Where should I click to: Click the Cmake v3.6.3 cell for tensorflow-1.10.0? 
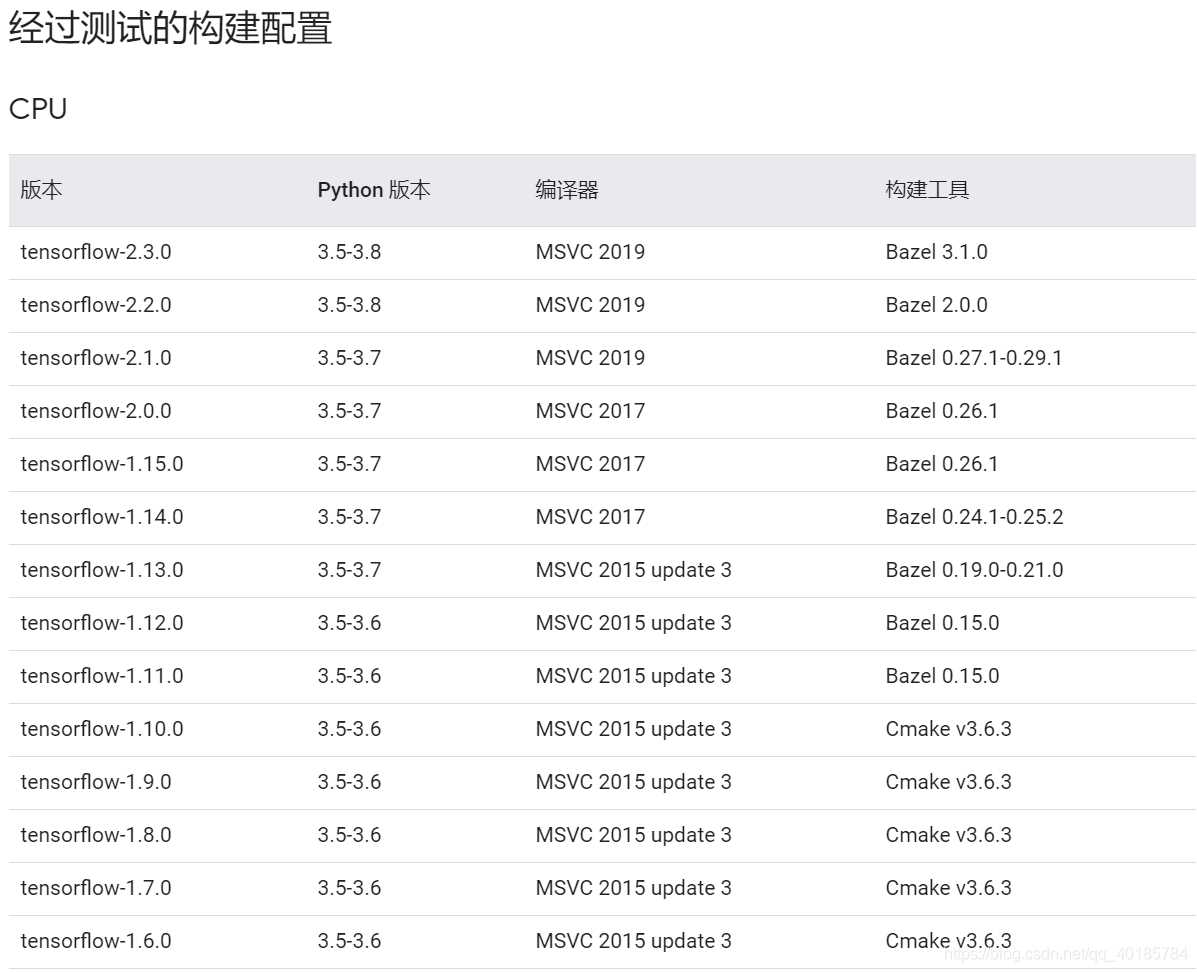click(x=948, y=729)
